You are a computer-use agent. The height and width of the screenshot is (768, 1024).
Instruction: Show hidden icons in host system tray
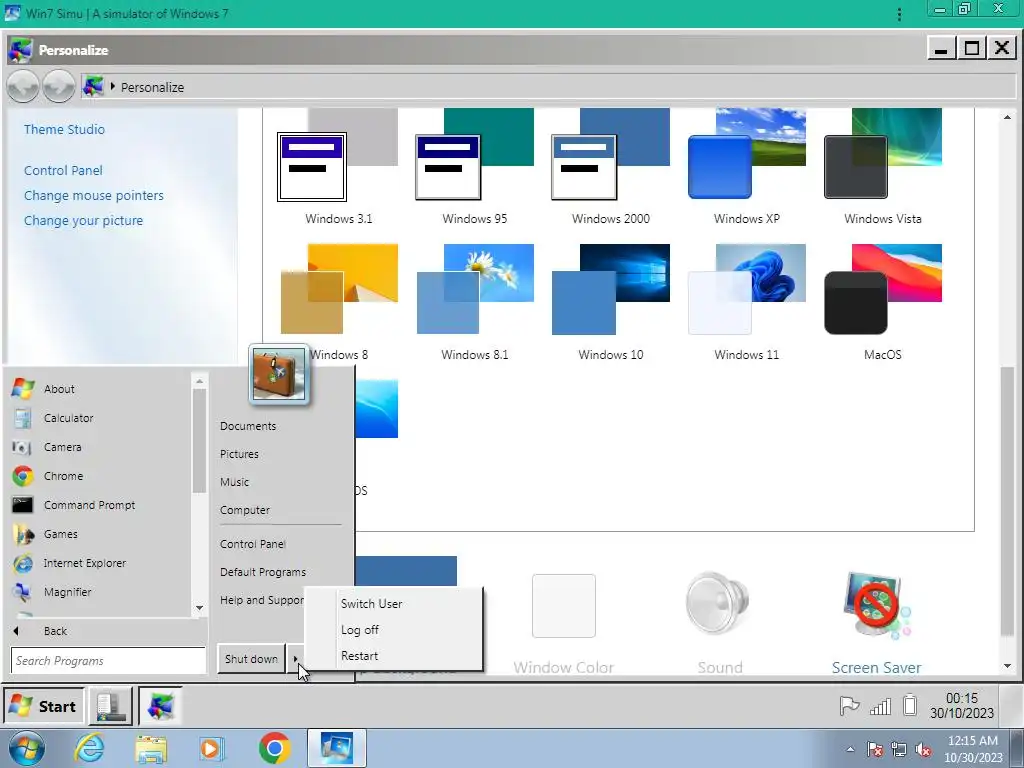tap(850, 750)
